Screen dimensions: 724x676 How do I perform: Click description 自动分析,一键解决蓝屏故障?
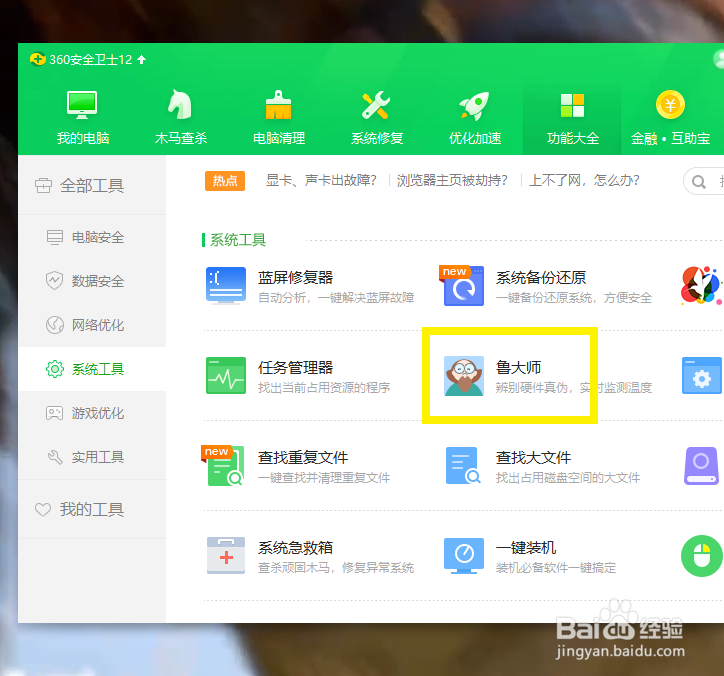point(336,298)
